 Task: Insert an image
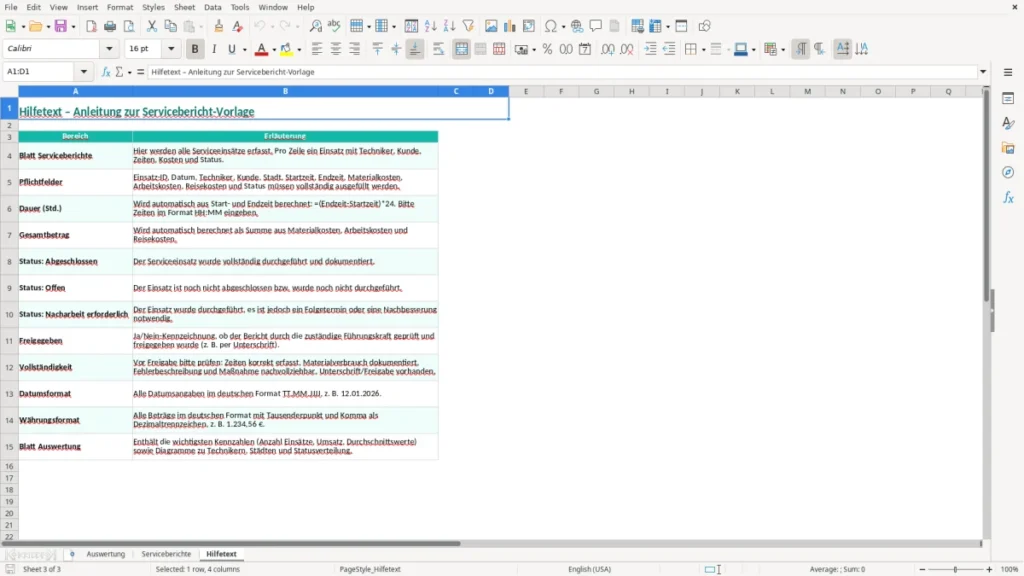coord(491,26)
